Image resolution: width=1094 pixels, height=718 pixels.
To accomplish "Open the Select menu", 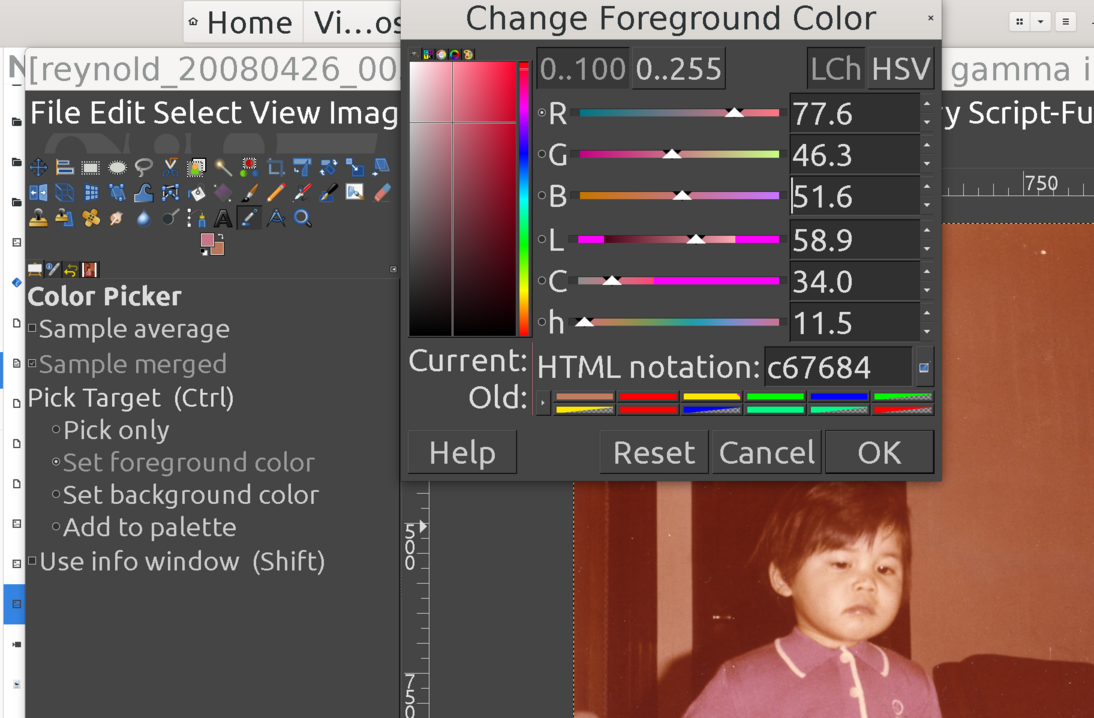I will tap(199, 112).
